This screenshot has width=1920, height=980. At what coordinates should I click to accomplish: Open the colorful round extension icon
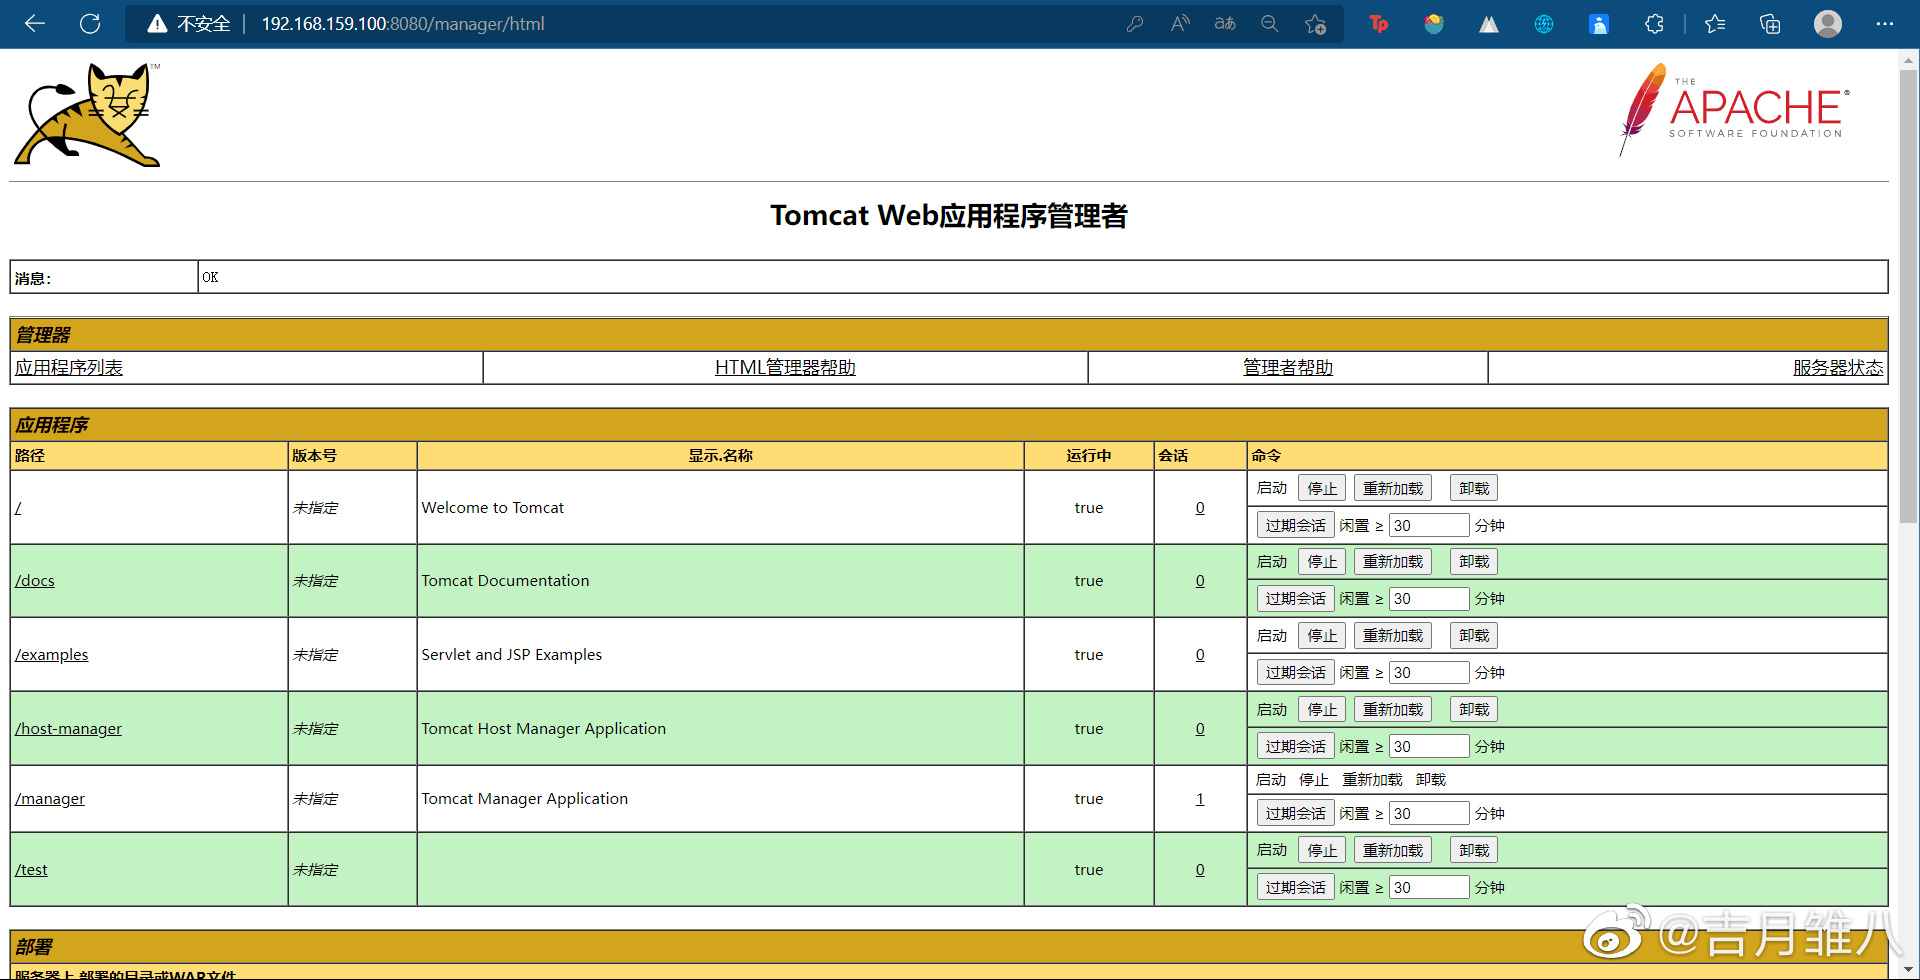pos(1434,24)
